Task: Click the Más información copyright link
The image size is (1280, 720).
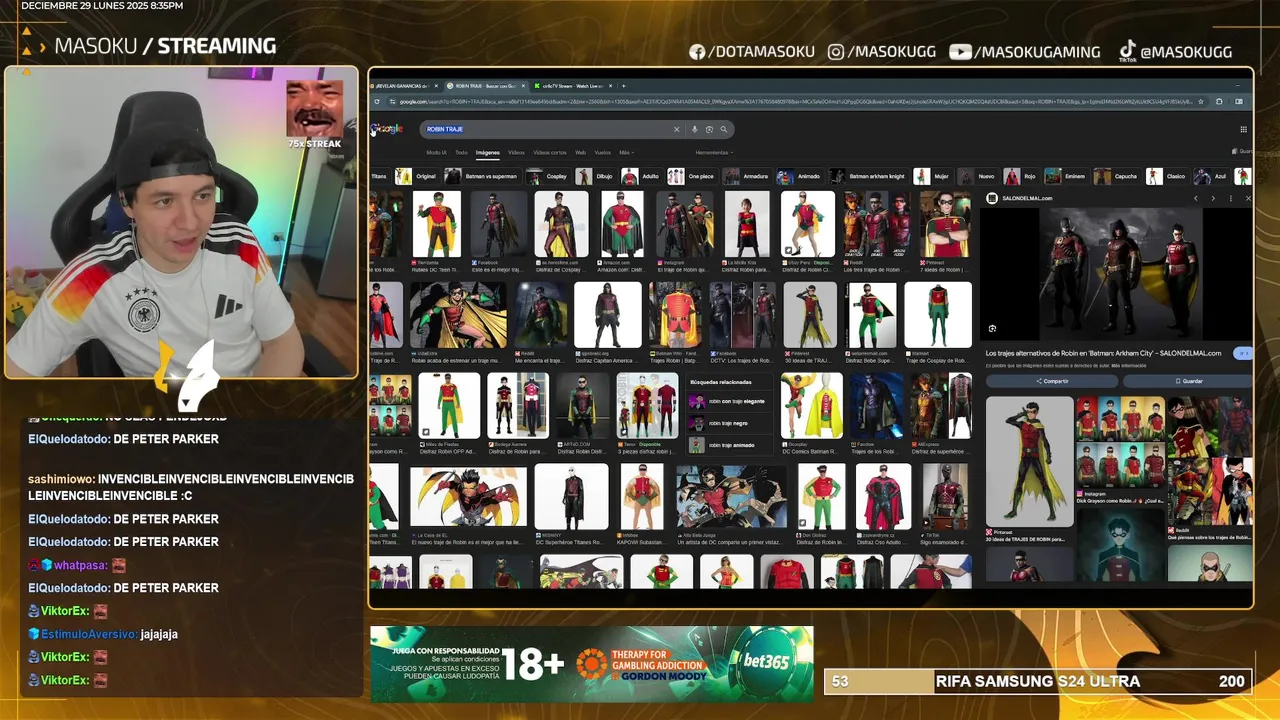Action: point(1129,366)
